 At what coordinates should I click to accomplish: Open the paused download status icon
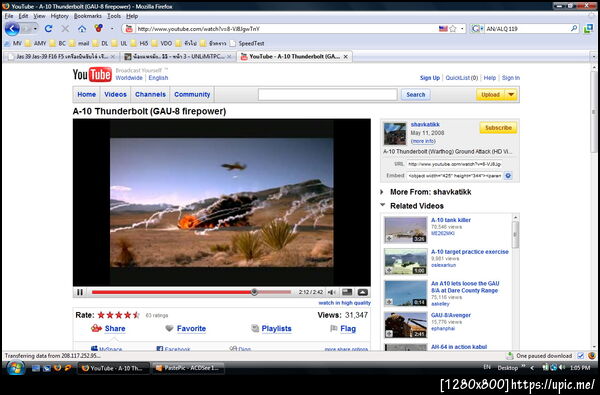[x=509, y=356]
